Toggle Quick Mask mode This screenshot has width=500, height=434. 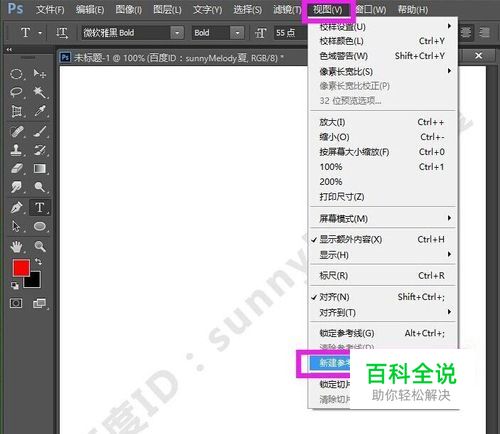(16, 303)
